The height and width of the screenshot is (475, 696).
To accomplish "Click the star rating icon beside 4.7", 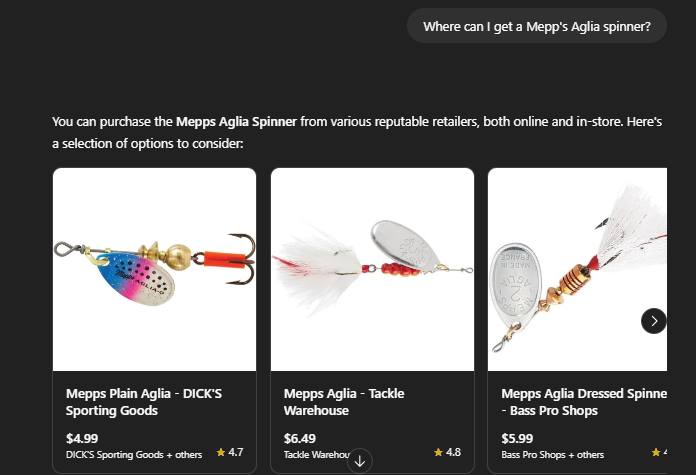I will (221, 453).
